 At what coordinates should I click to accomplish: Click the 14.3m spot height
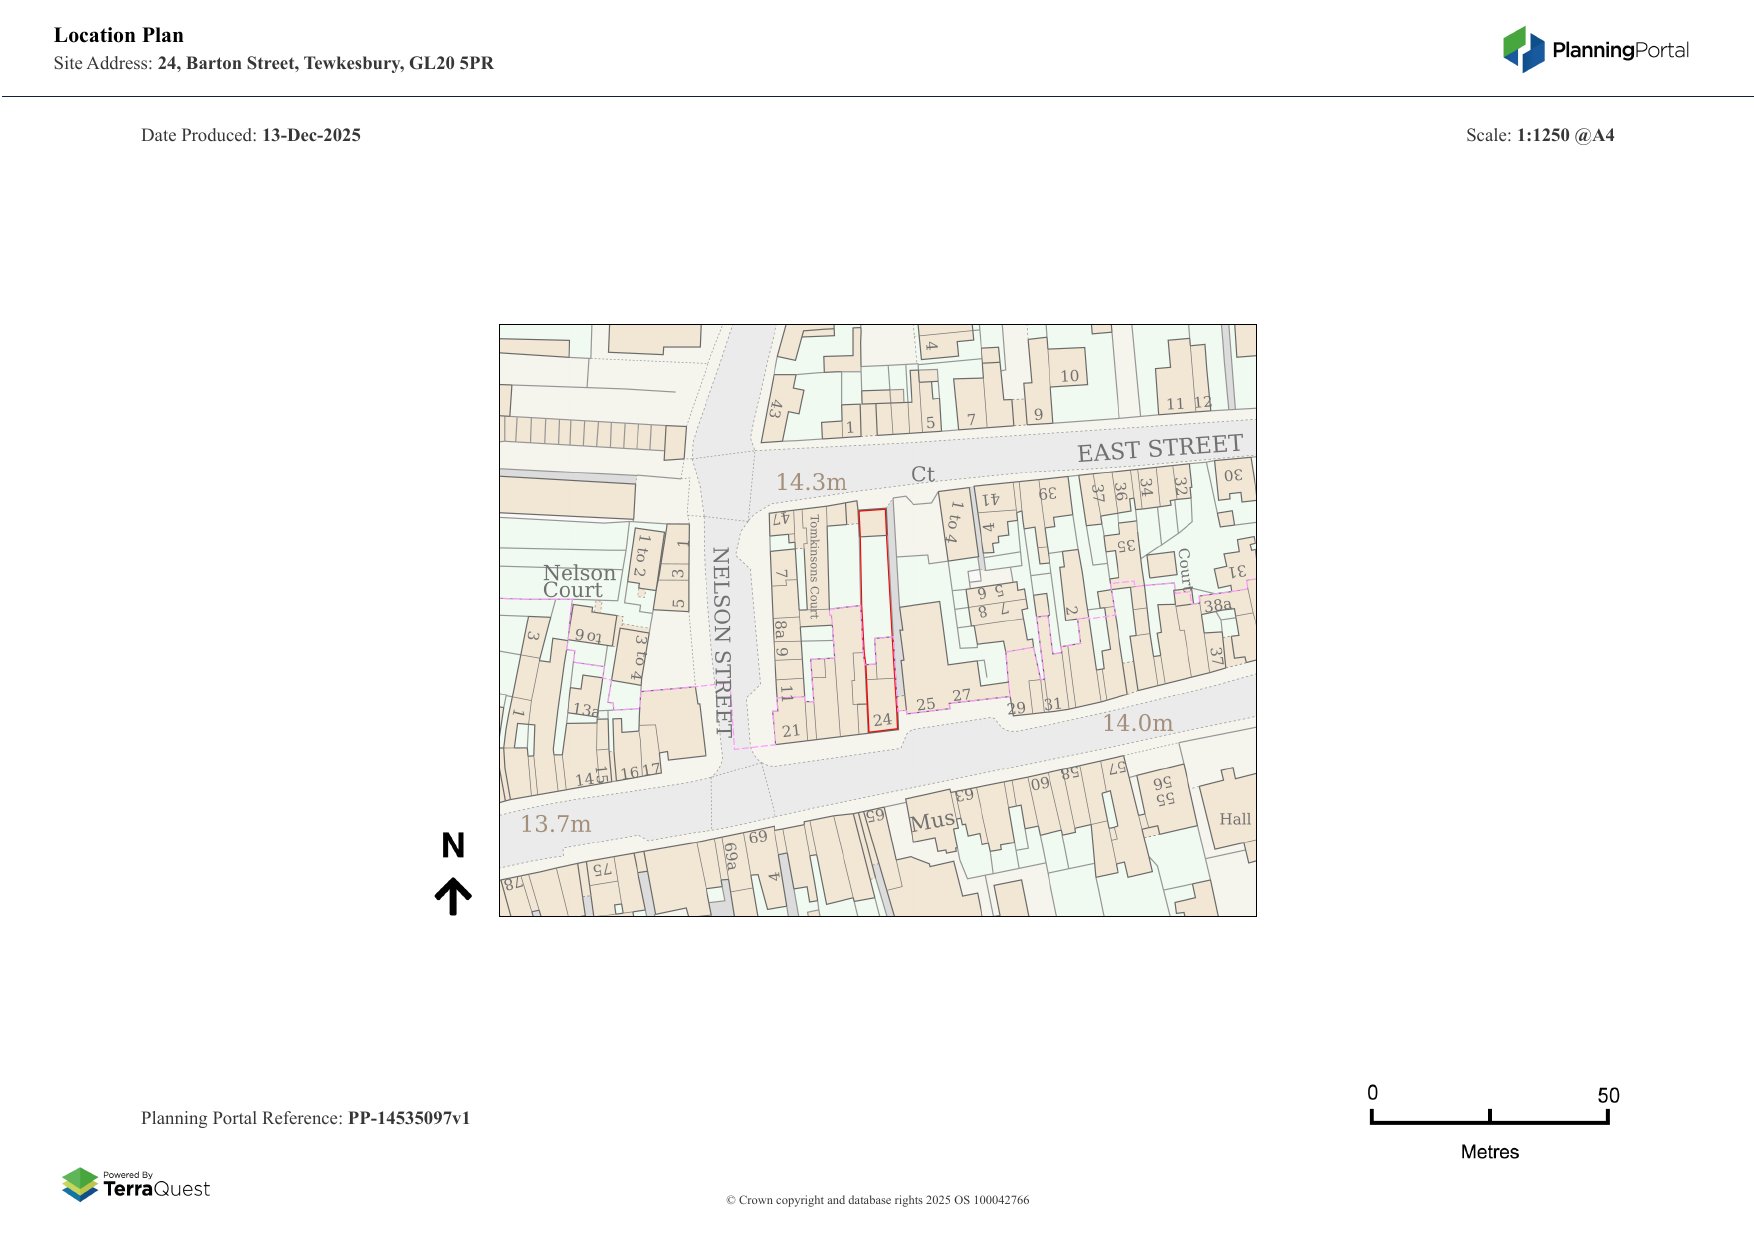pos(811,482)
